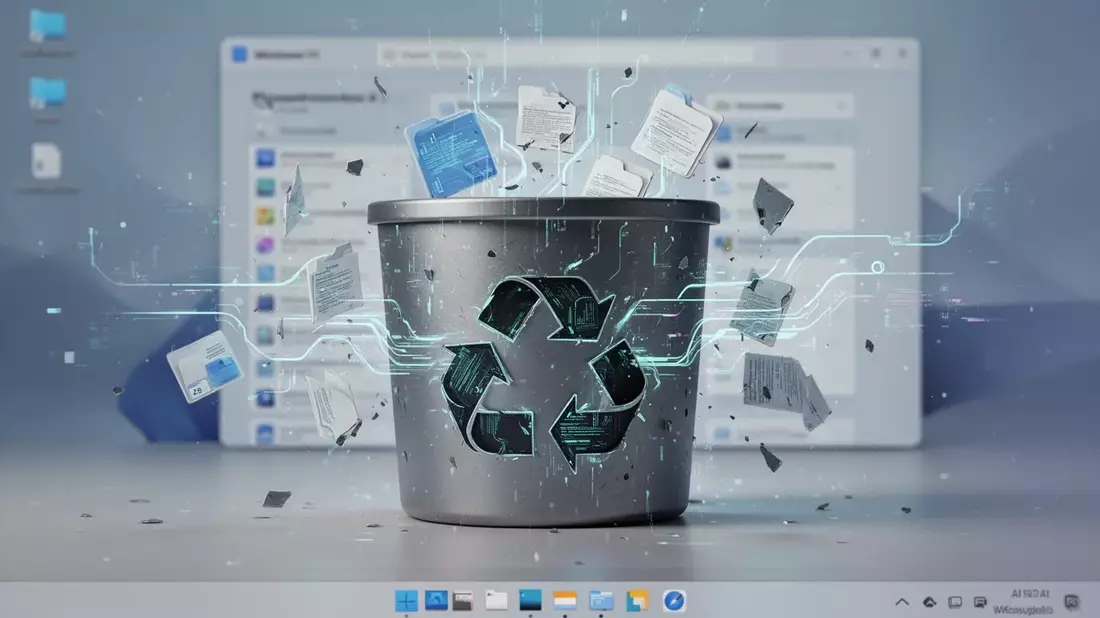Open the clock and date in the taskbar
1100x618 pixels.
1023,602
